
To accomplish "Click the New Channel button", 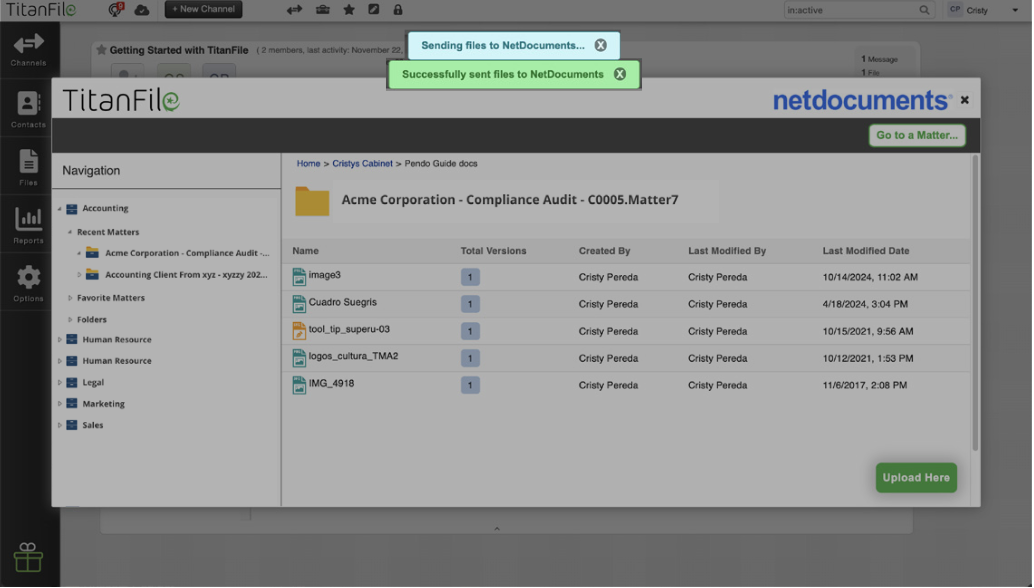I will 204,9.
